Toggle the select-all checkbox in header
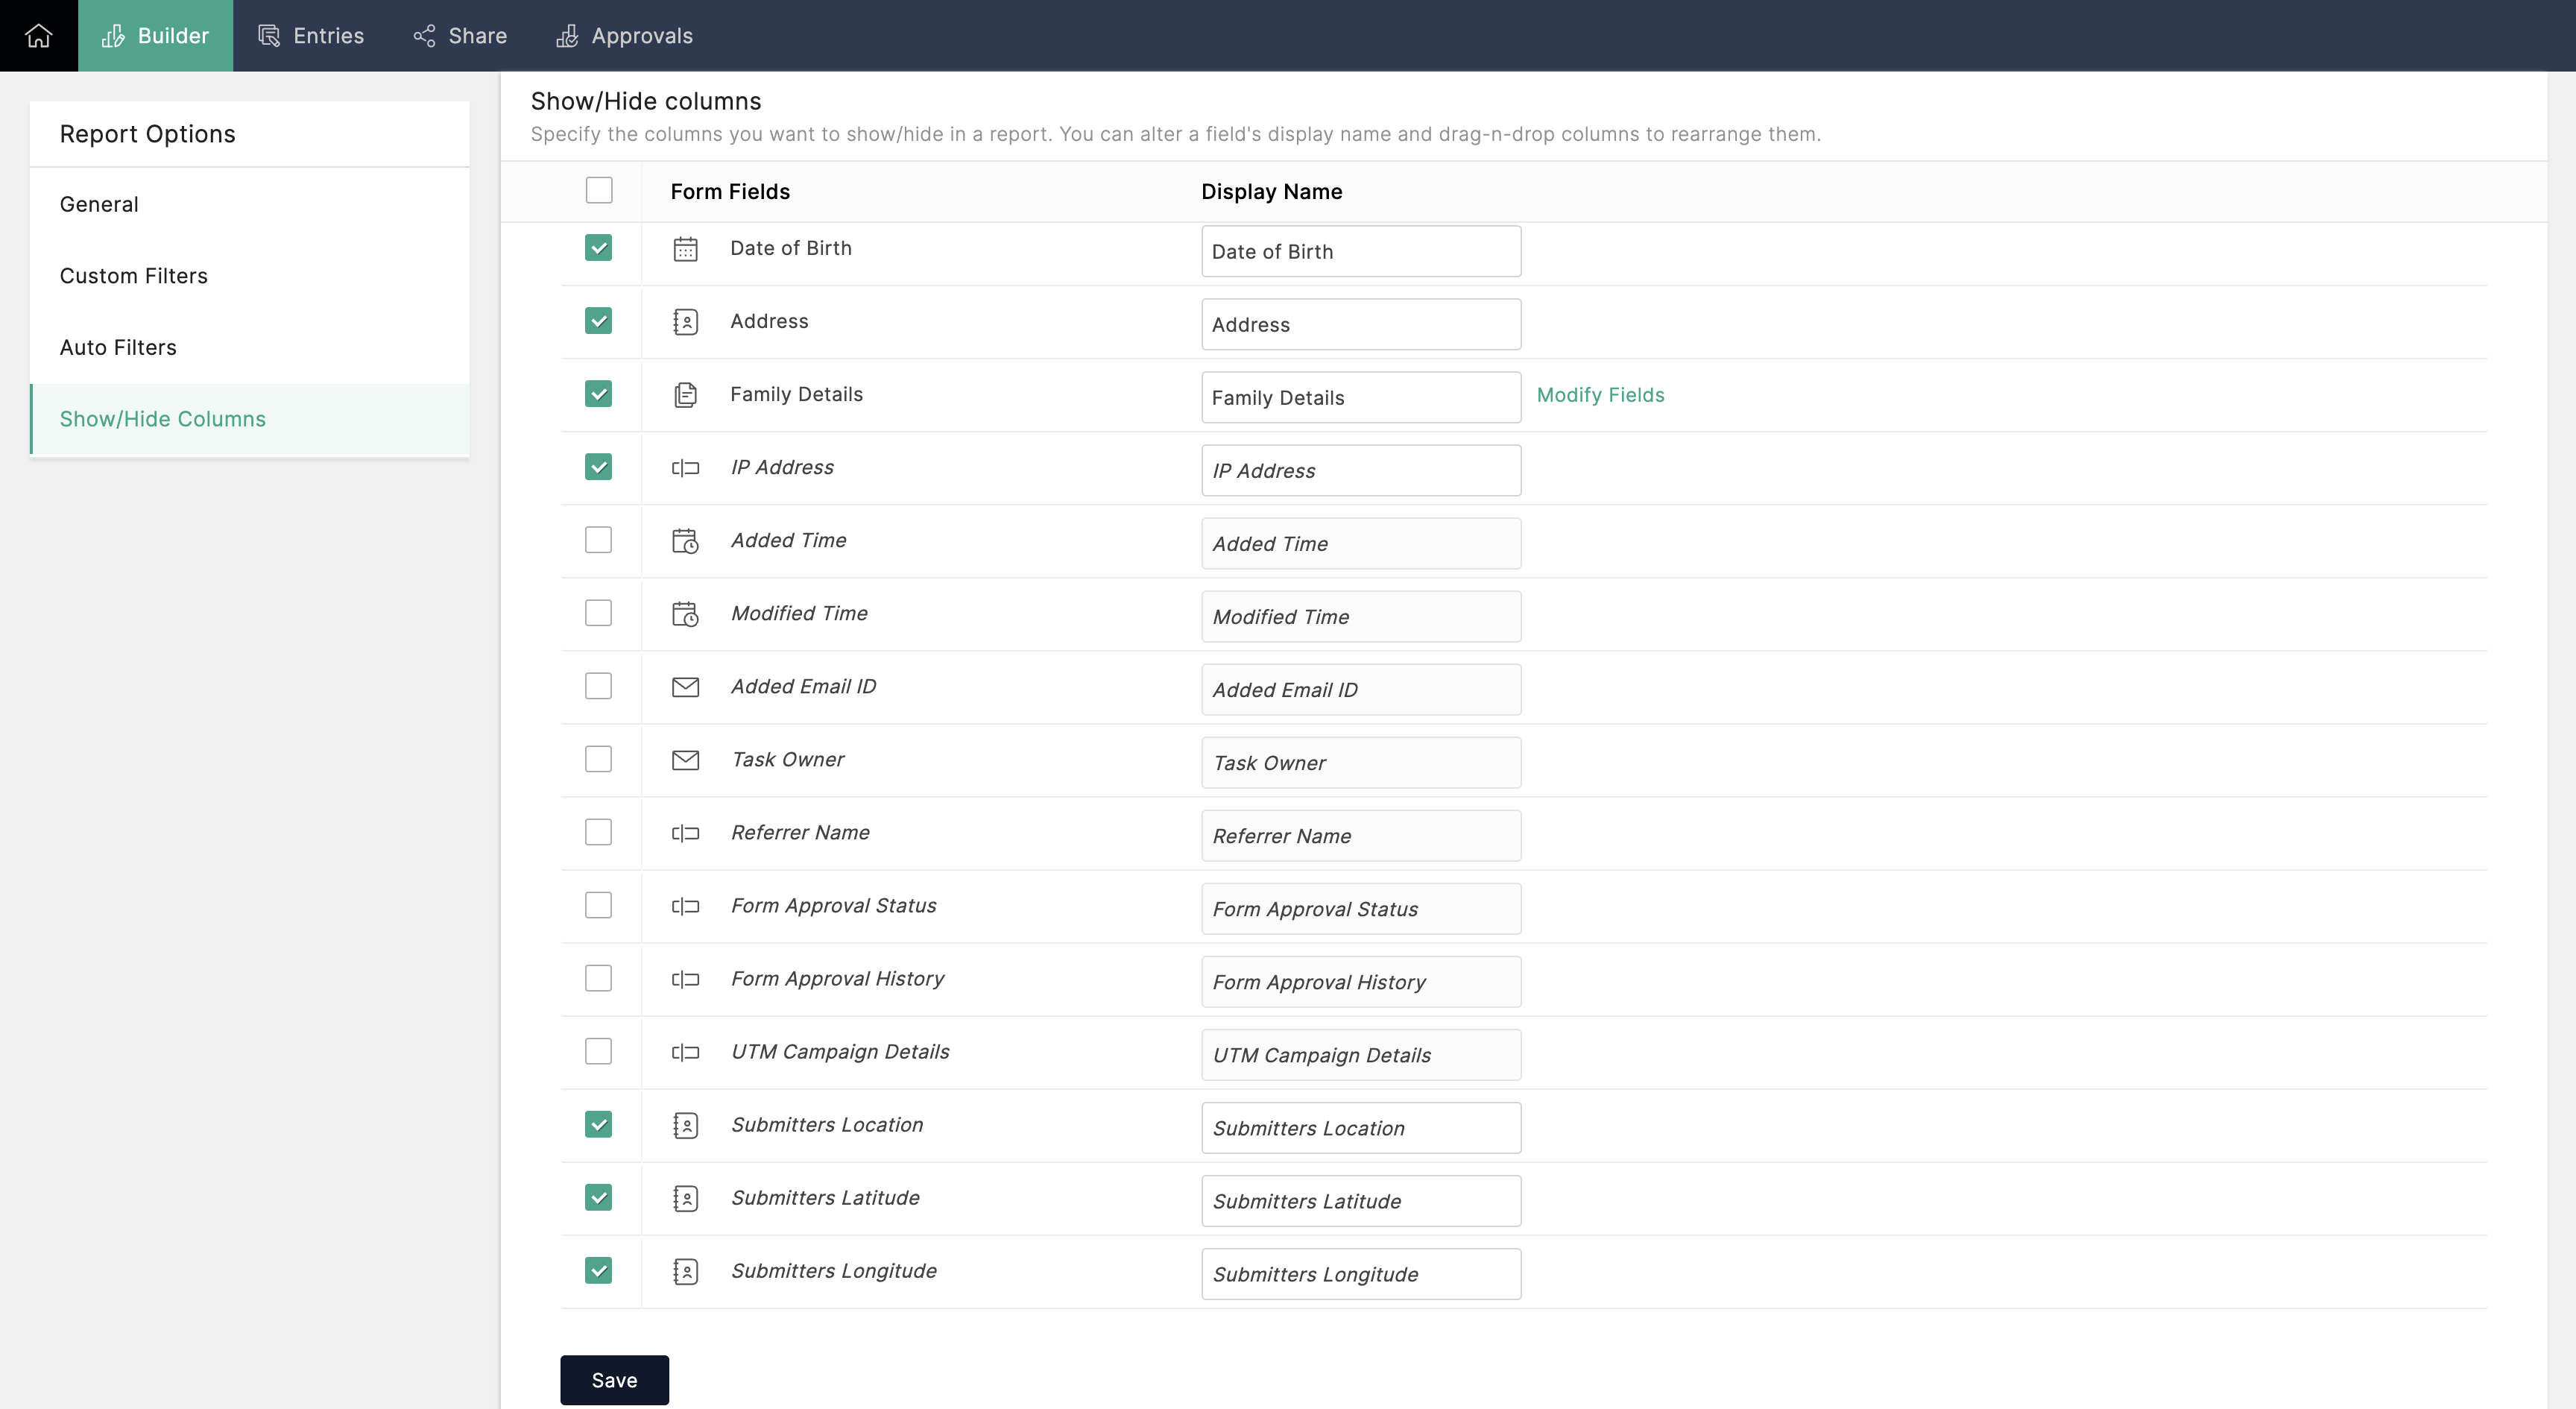 tap(598, 190)
